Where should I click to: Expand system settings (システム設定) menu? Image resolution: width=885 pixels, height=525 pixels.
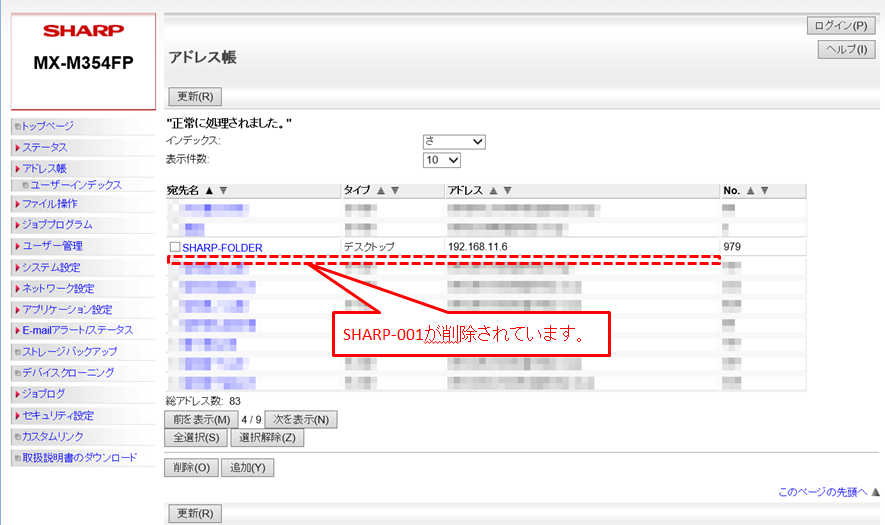click(51, 268)
